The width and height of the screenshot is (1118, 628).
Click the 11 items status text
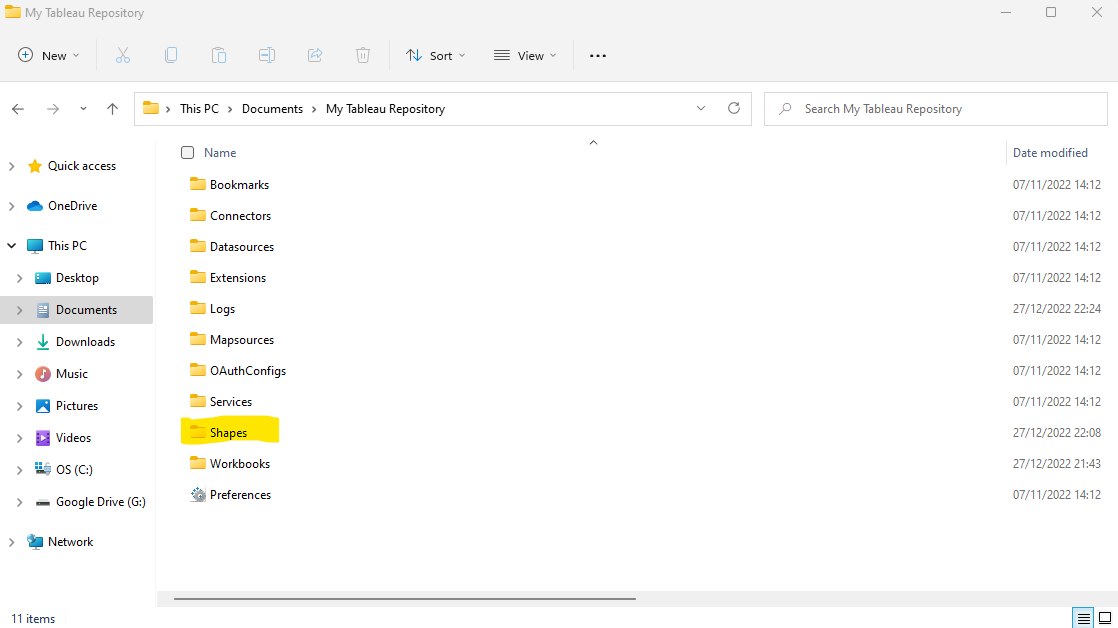(x=33, y=619)
